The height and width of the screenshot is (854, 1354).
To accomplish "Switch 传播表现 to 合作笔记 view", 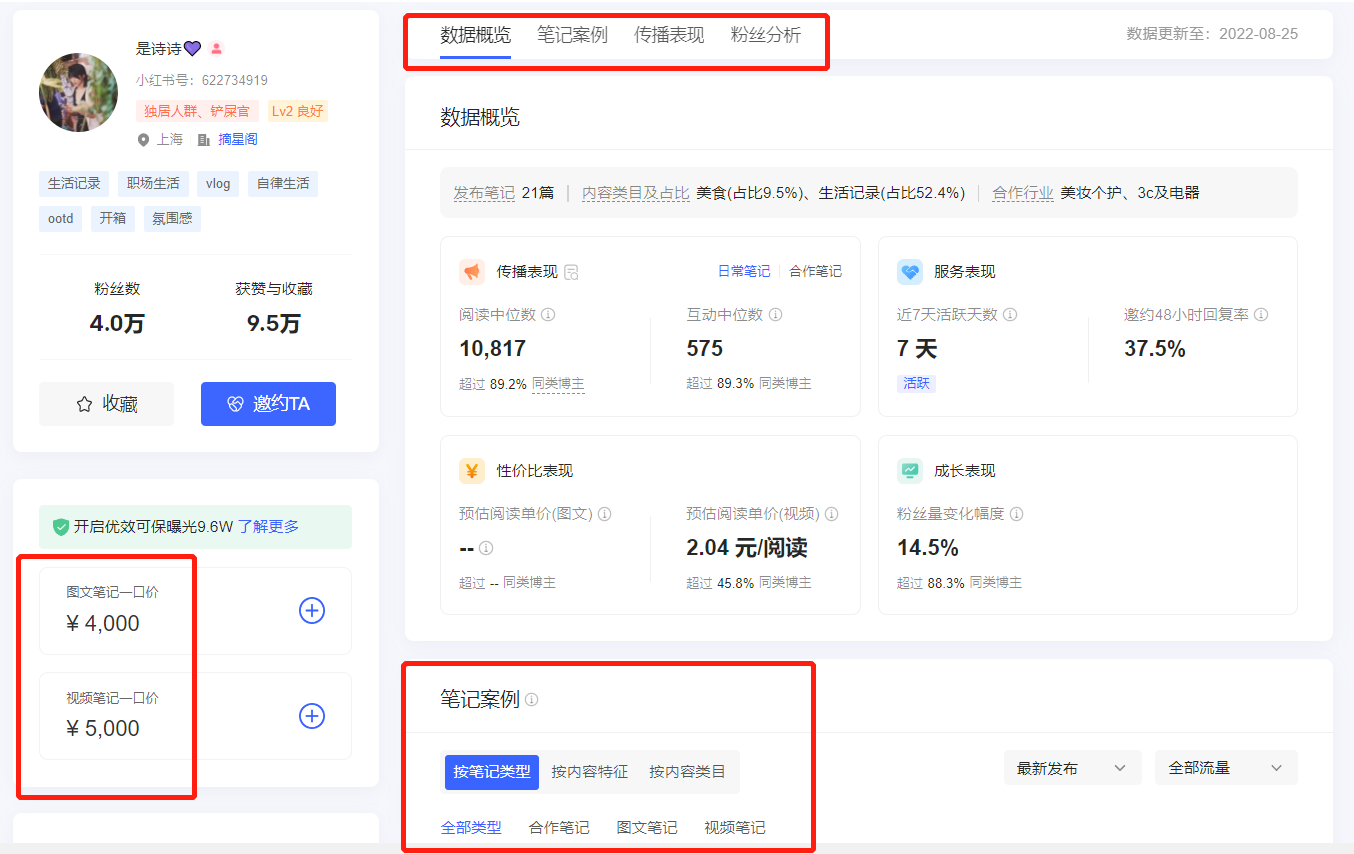I will 815,271.
